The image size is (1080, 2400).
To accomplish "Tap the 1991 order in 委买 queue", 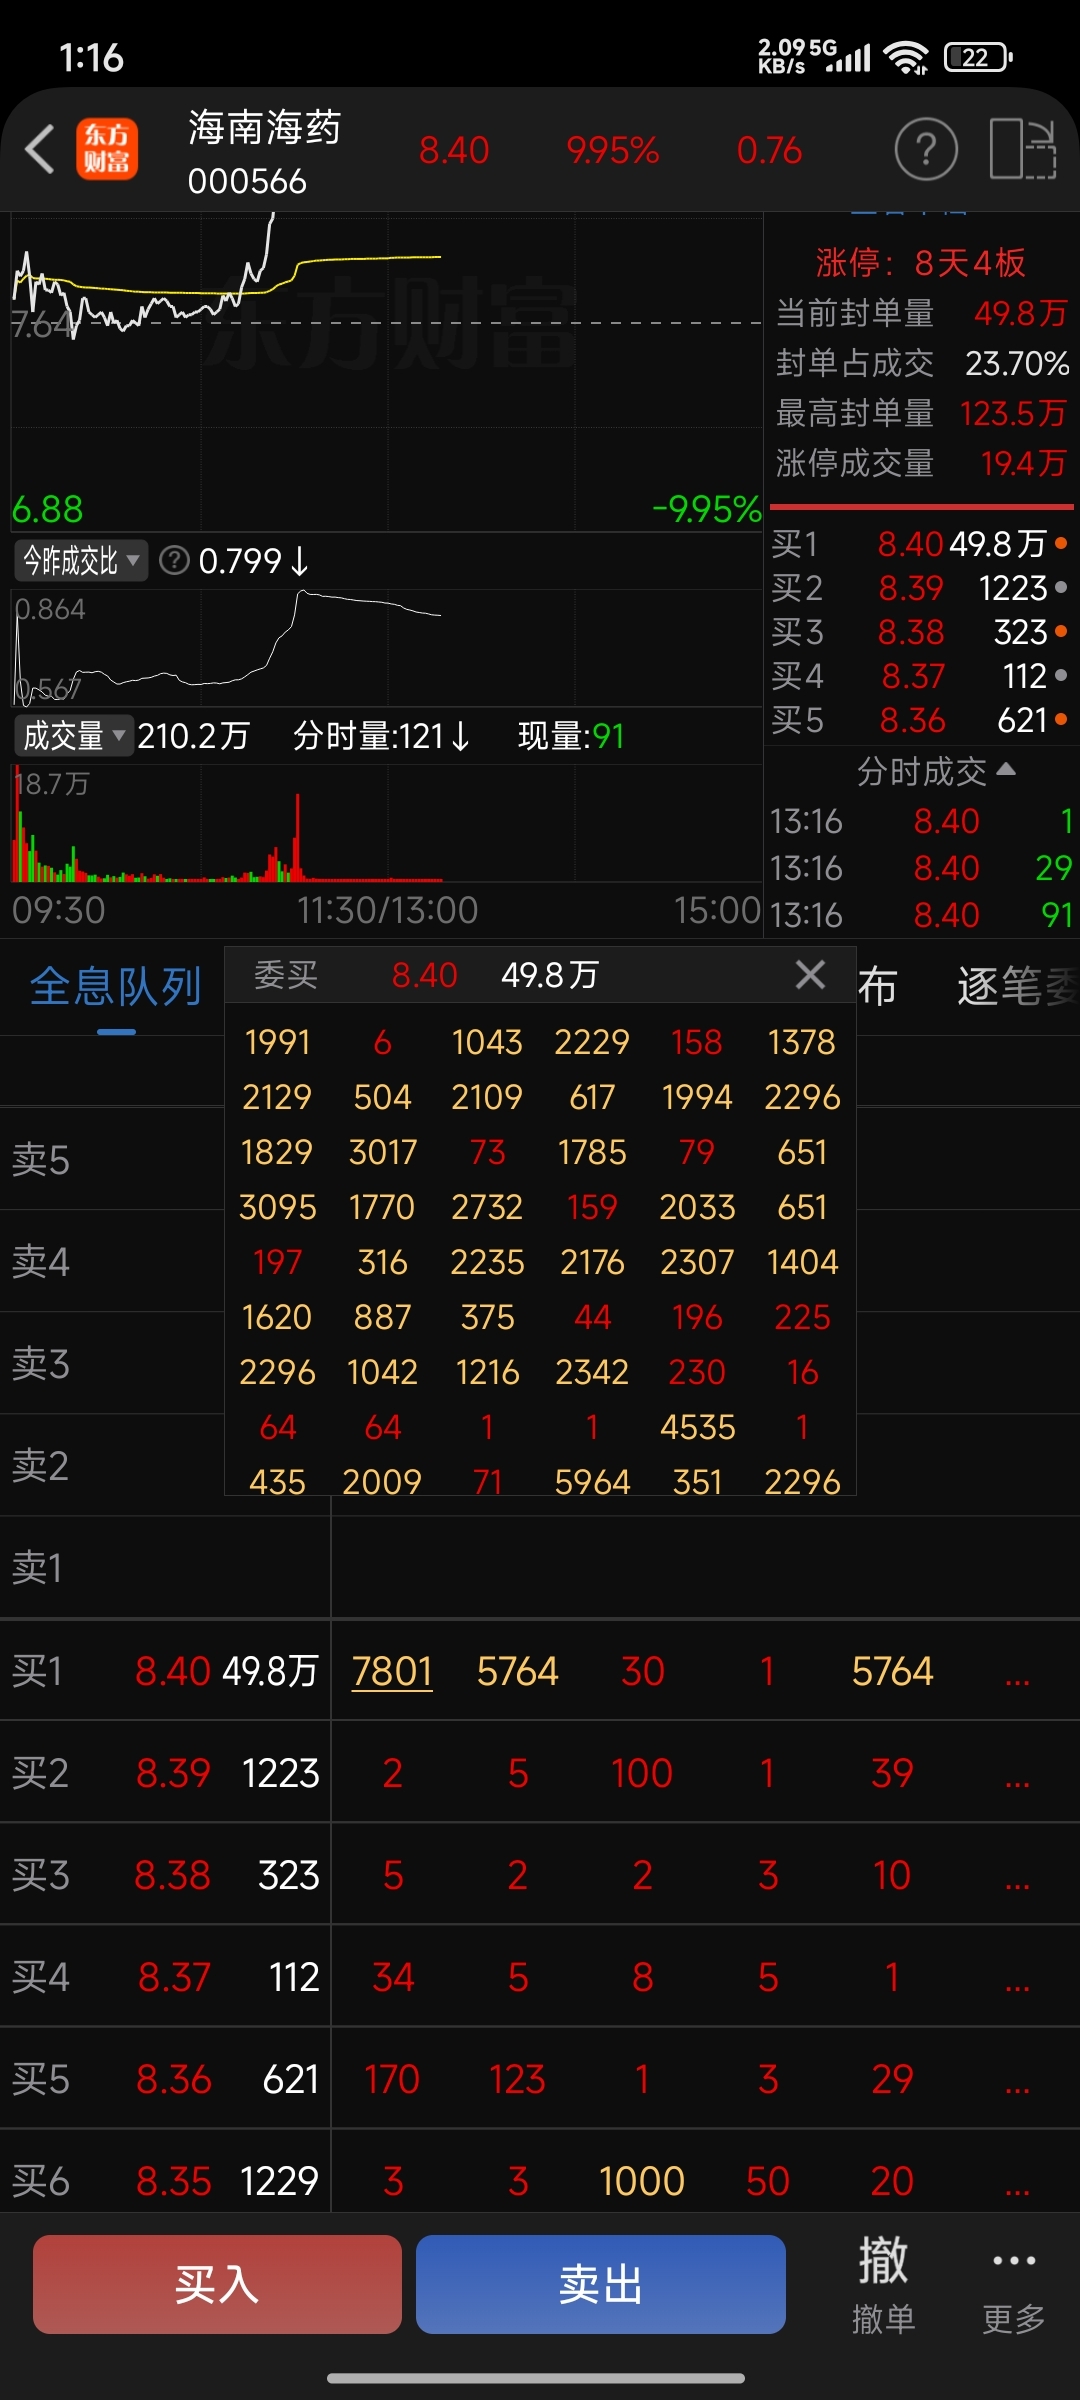I will click(x=277, y=1042).
